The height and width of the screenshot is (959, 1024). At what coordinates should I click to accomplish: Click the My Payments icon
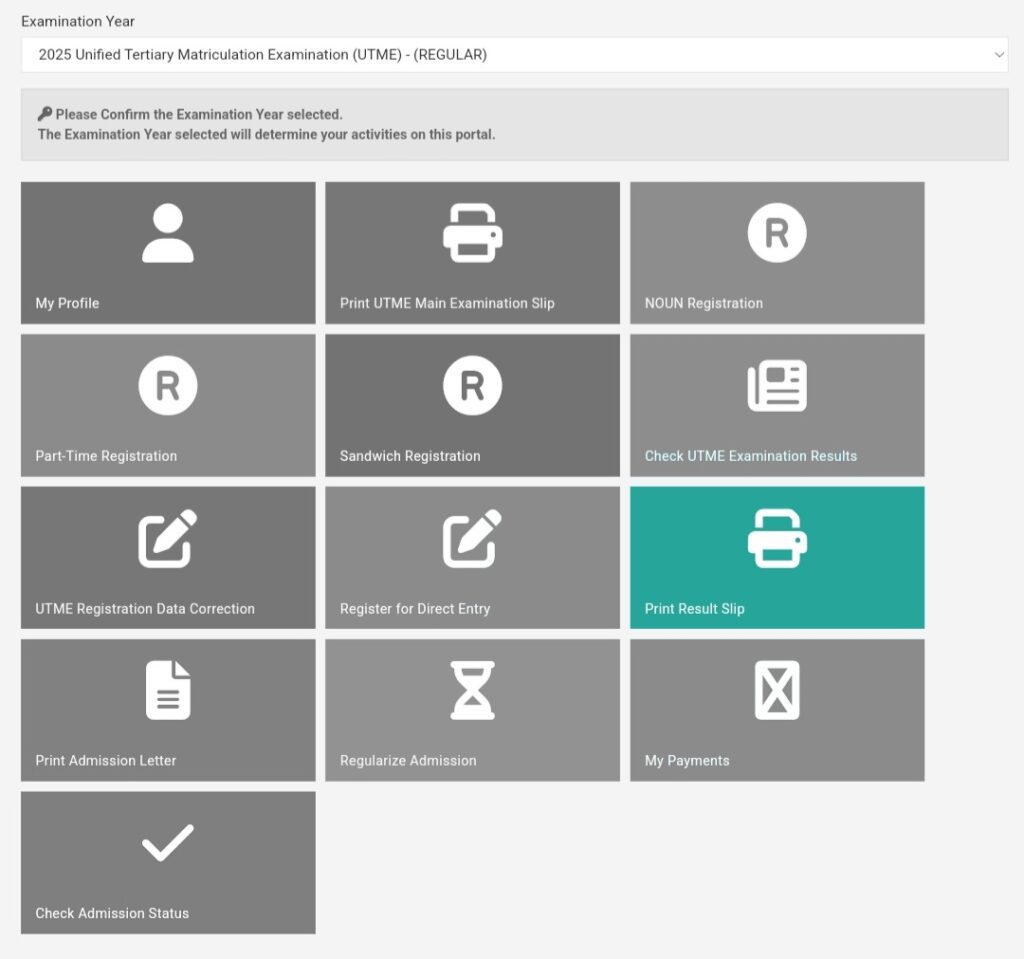tap(777, 690)
